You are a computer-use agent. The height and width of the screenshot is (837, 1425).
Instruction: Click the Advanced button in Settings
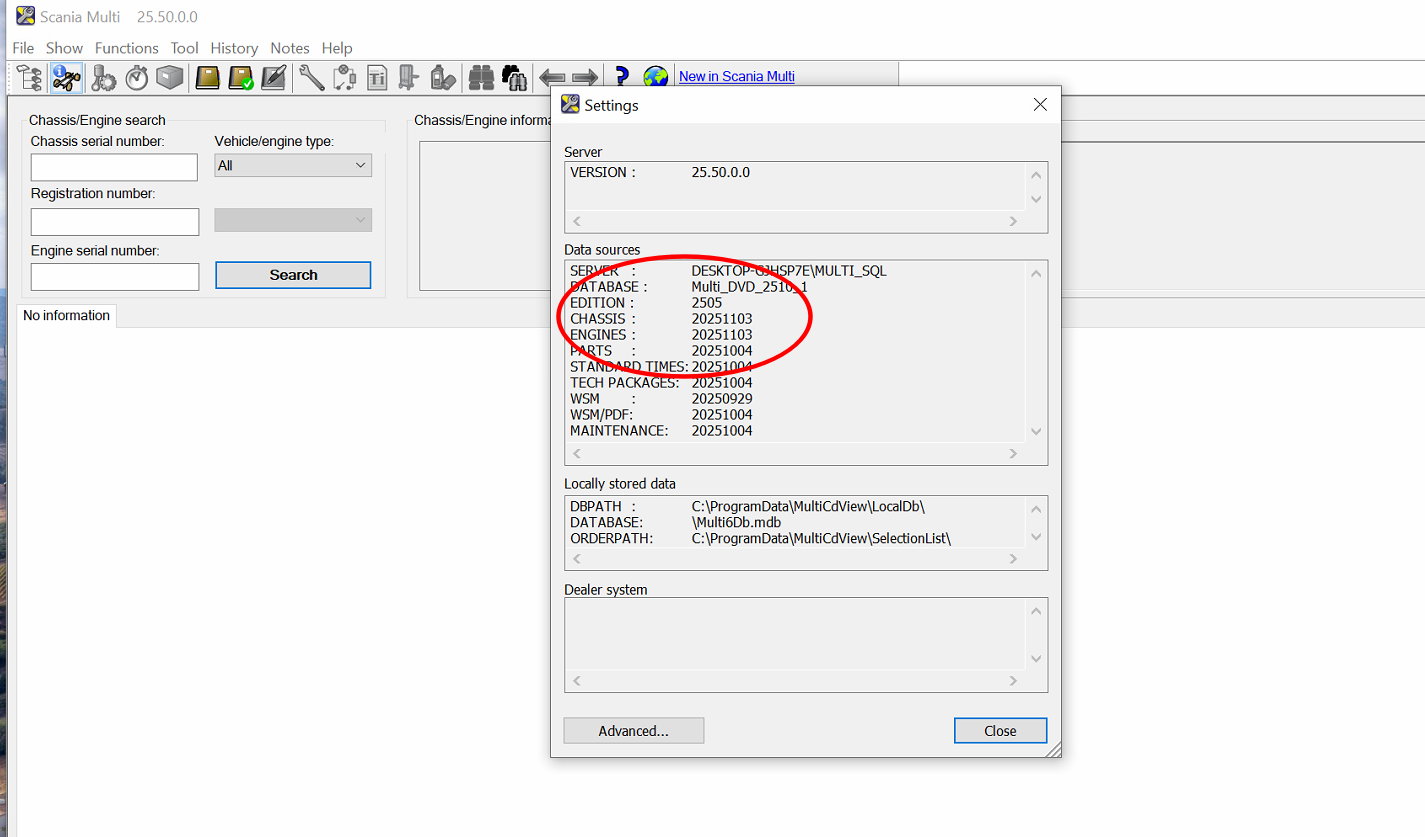pos(633,730)
